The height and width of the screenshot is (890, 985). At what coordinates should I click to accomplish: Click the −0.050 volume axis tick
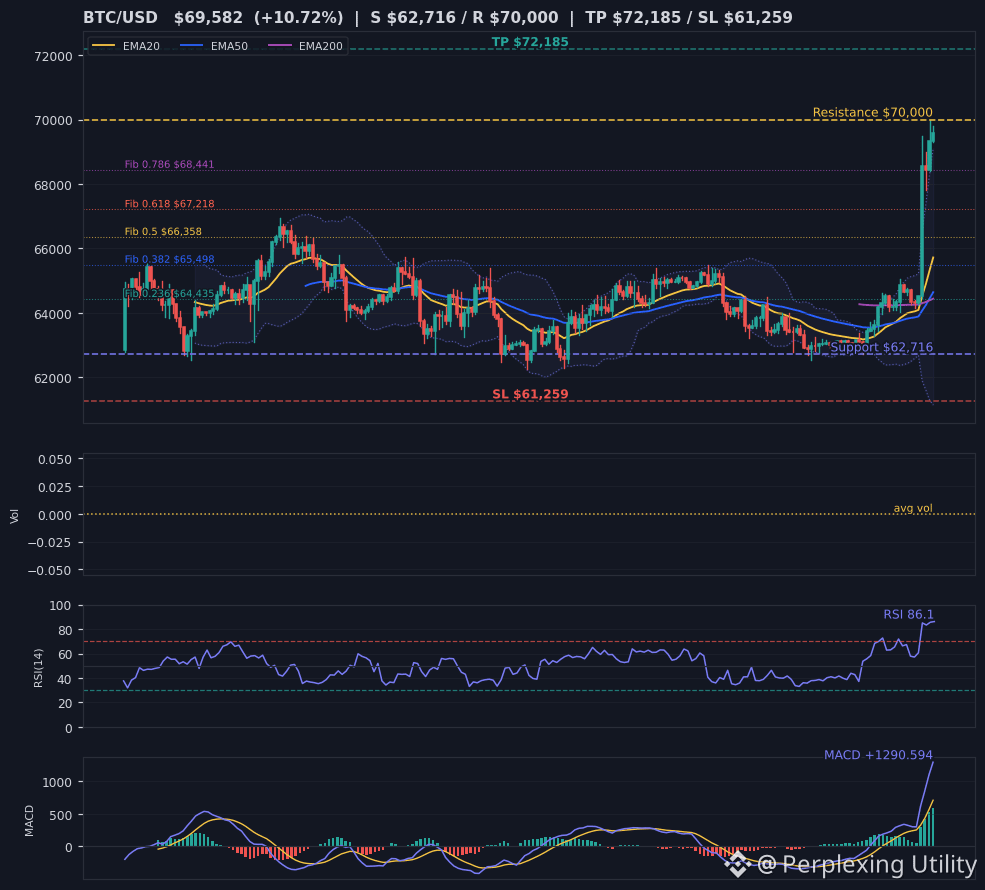tap(50, 570)
